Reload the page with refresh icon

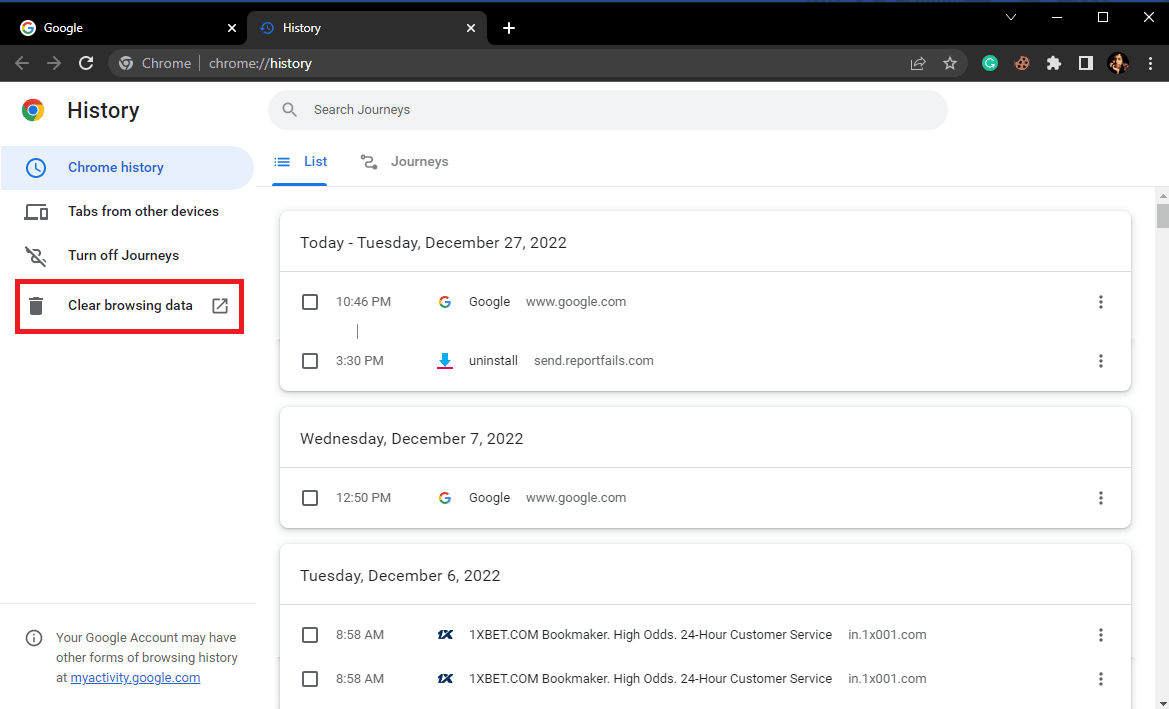tap(86, 63)
